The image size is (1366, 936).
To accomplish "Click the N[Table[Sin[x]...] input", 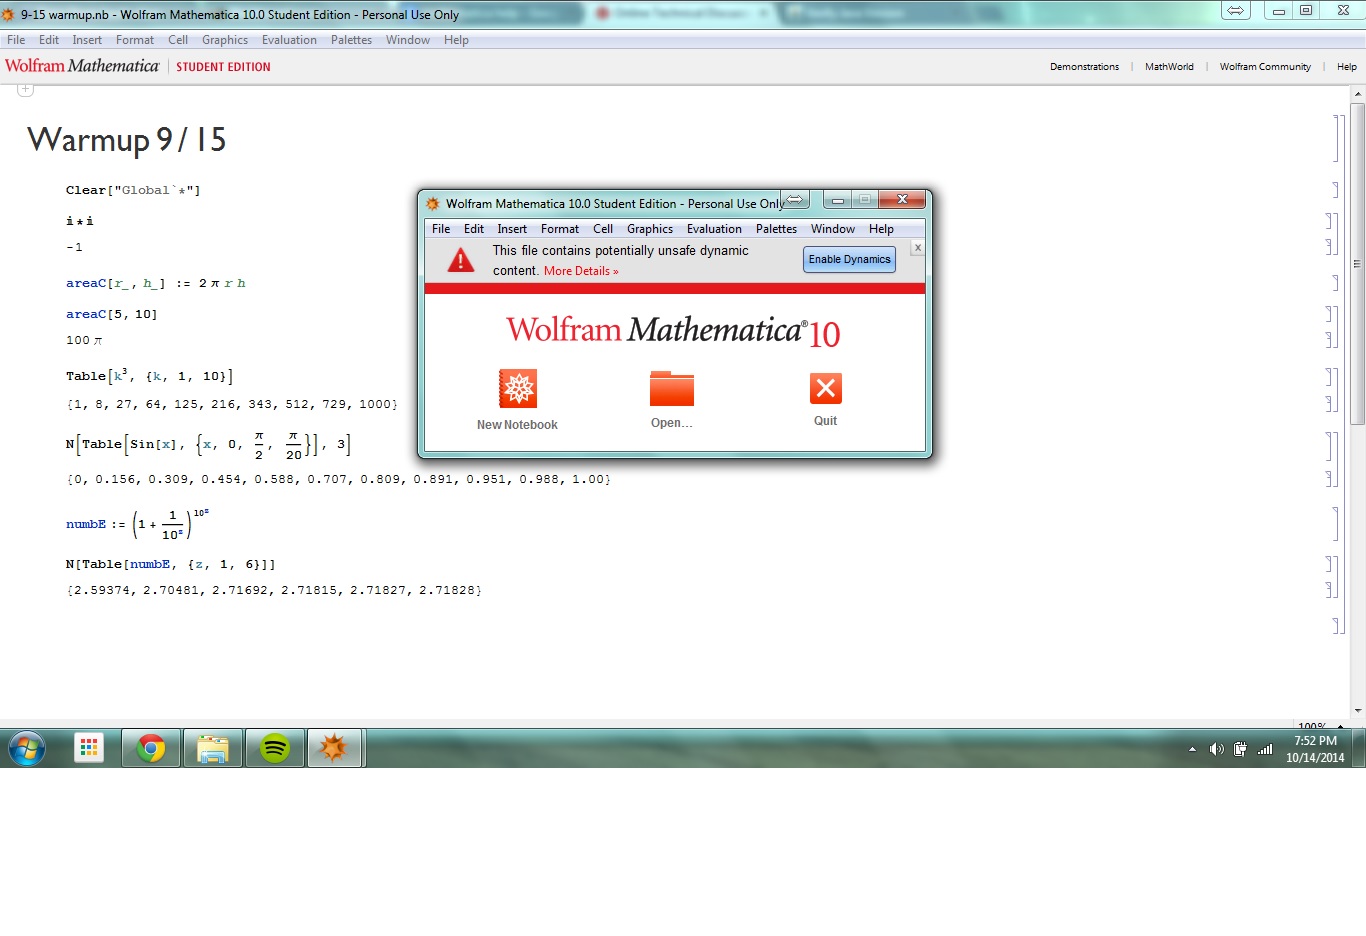I will click(208, 445).
